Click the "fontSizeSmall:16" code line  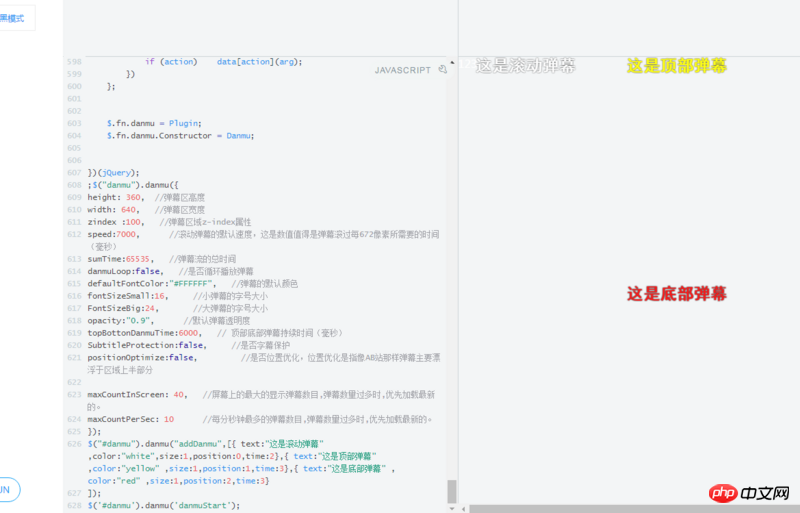pyautogui.click(x=178, y=296)
